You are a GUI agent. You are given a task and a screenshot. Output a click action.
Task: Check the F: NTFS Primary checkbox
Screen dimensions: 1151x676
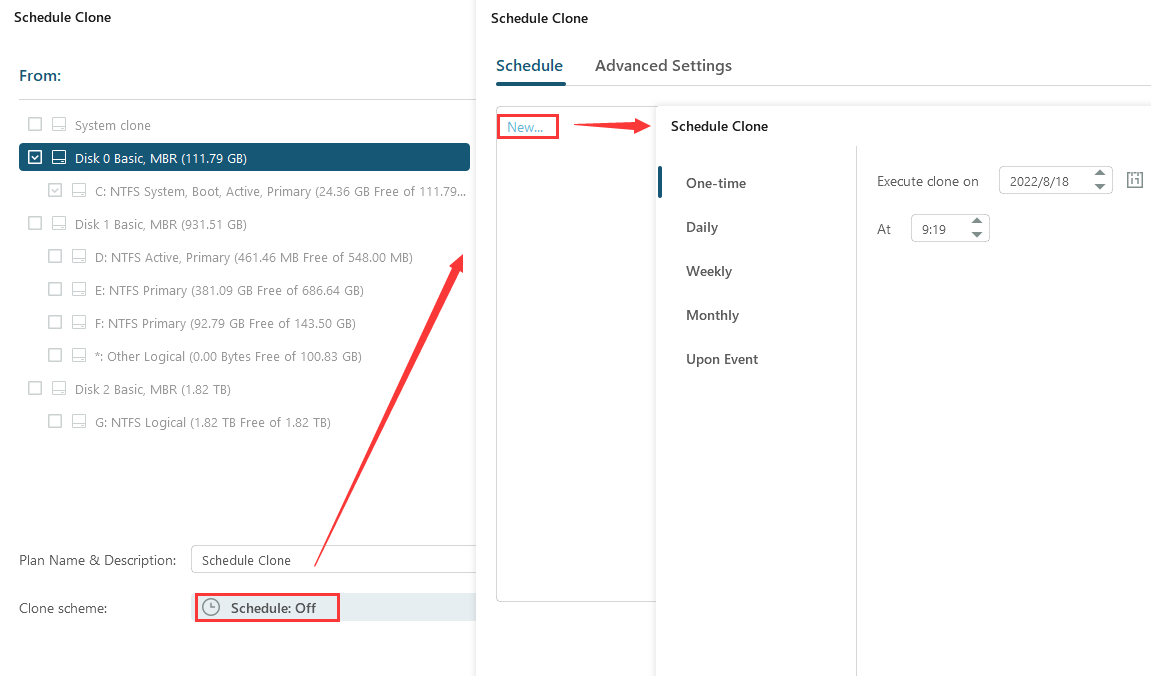pos(55,321)
